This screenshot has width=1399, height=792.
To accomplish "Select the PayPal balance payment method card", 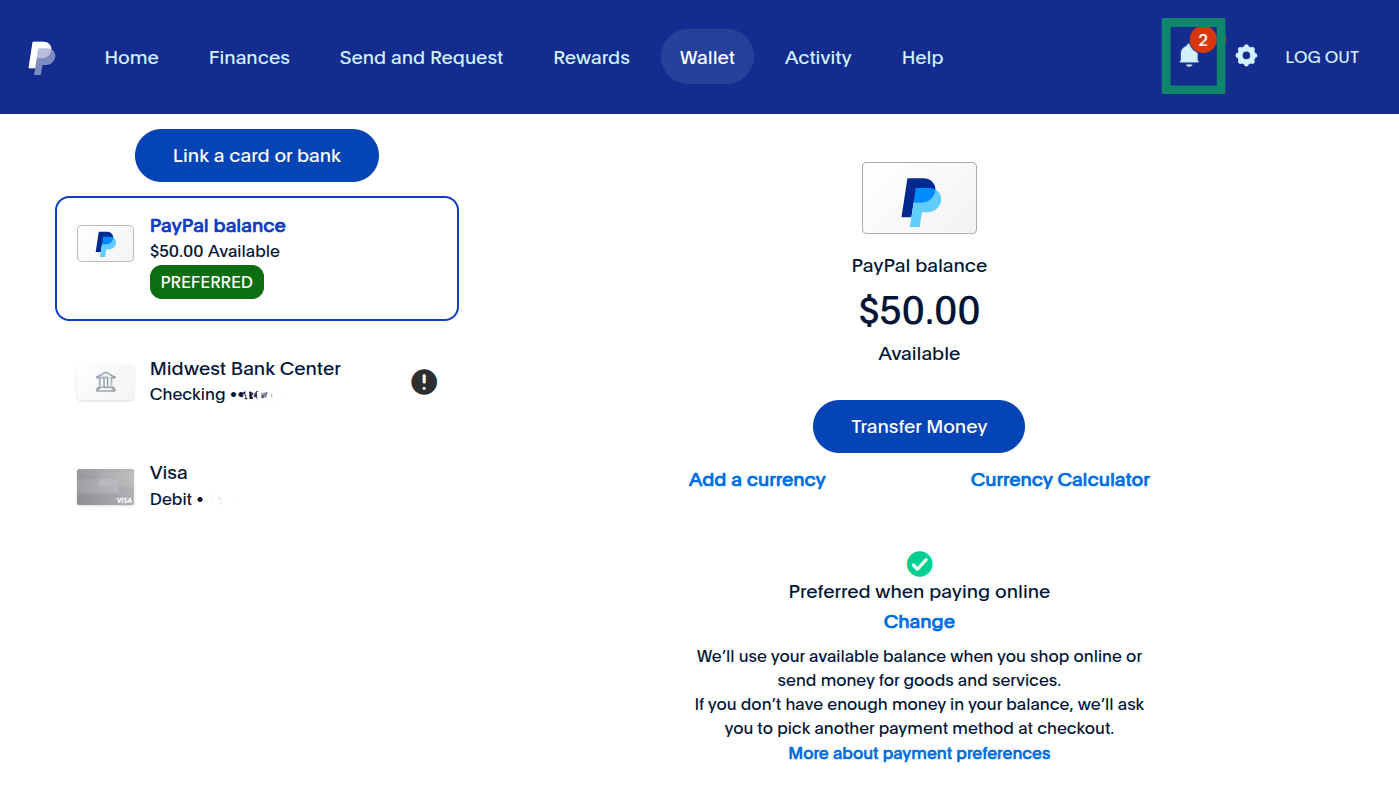I will coord(257,258).
